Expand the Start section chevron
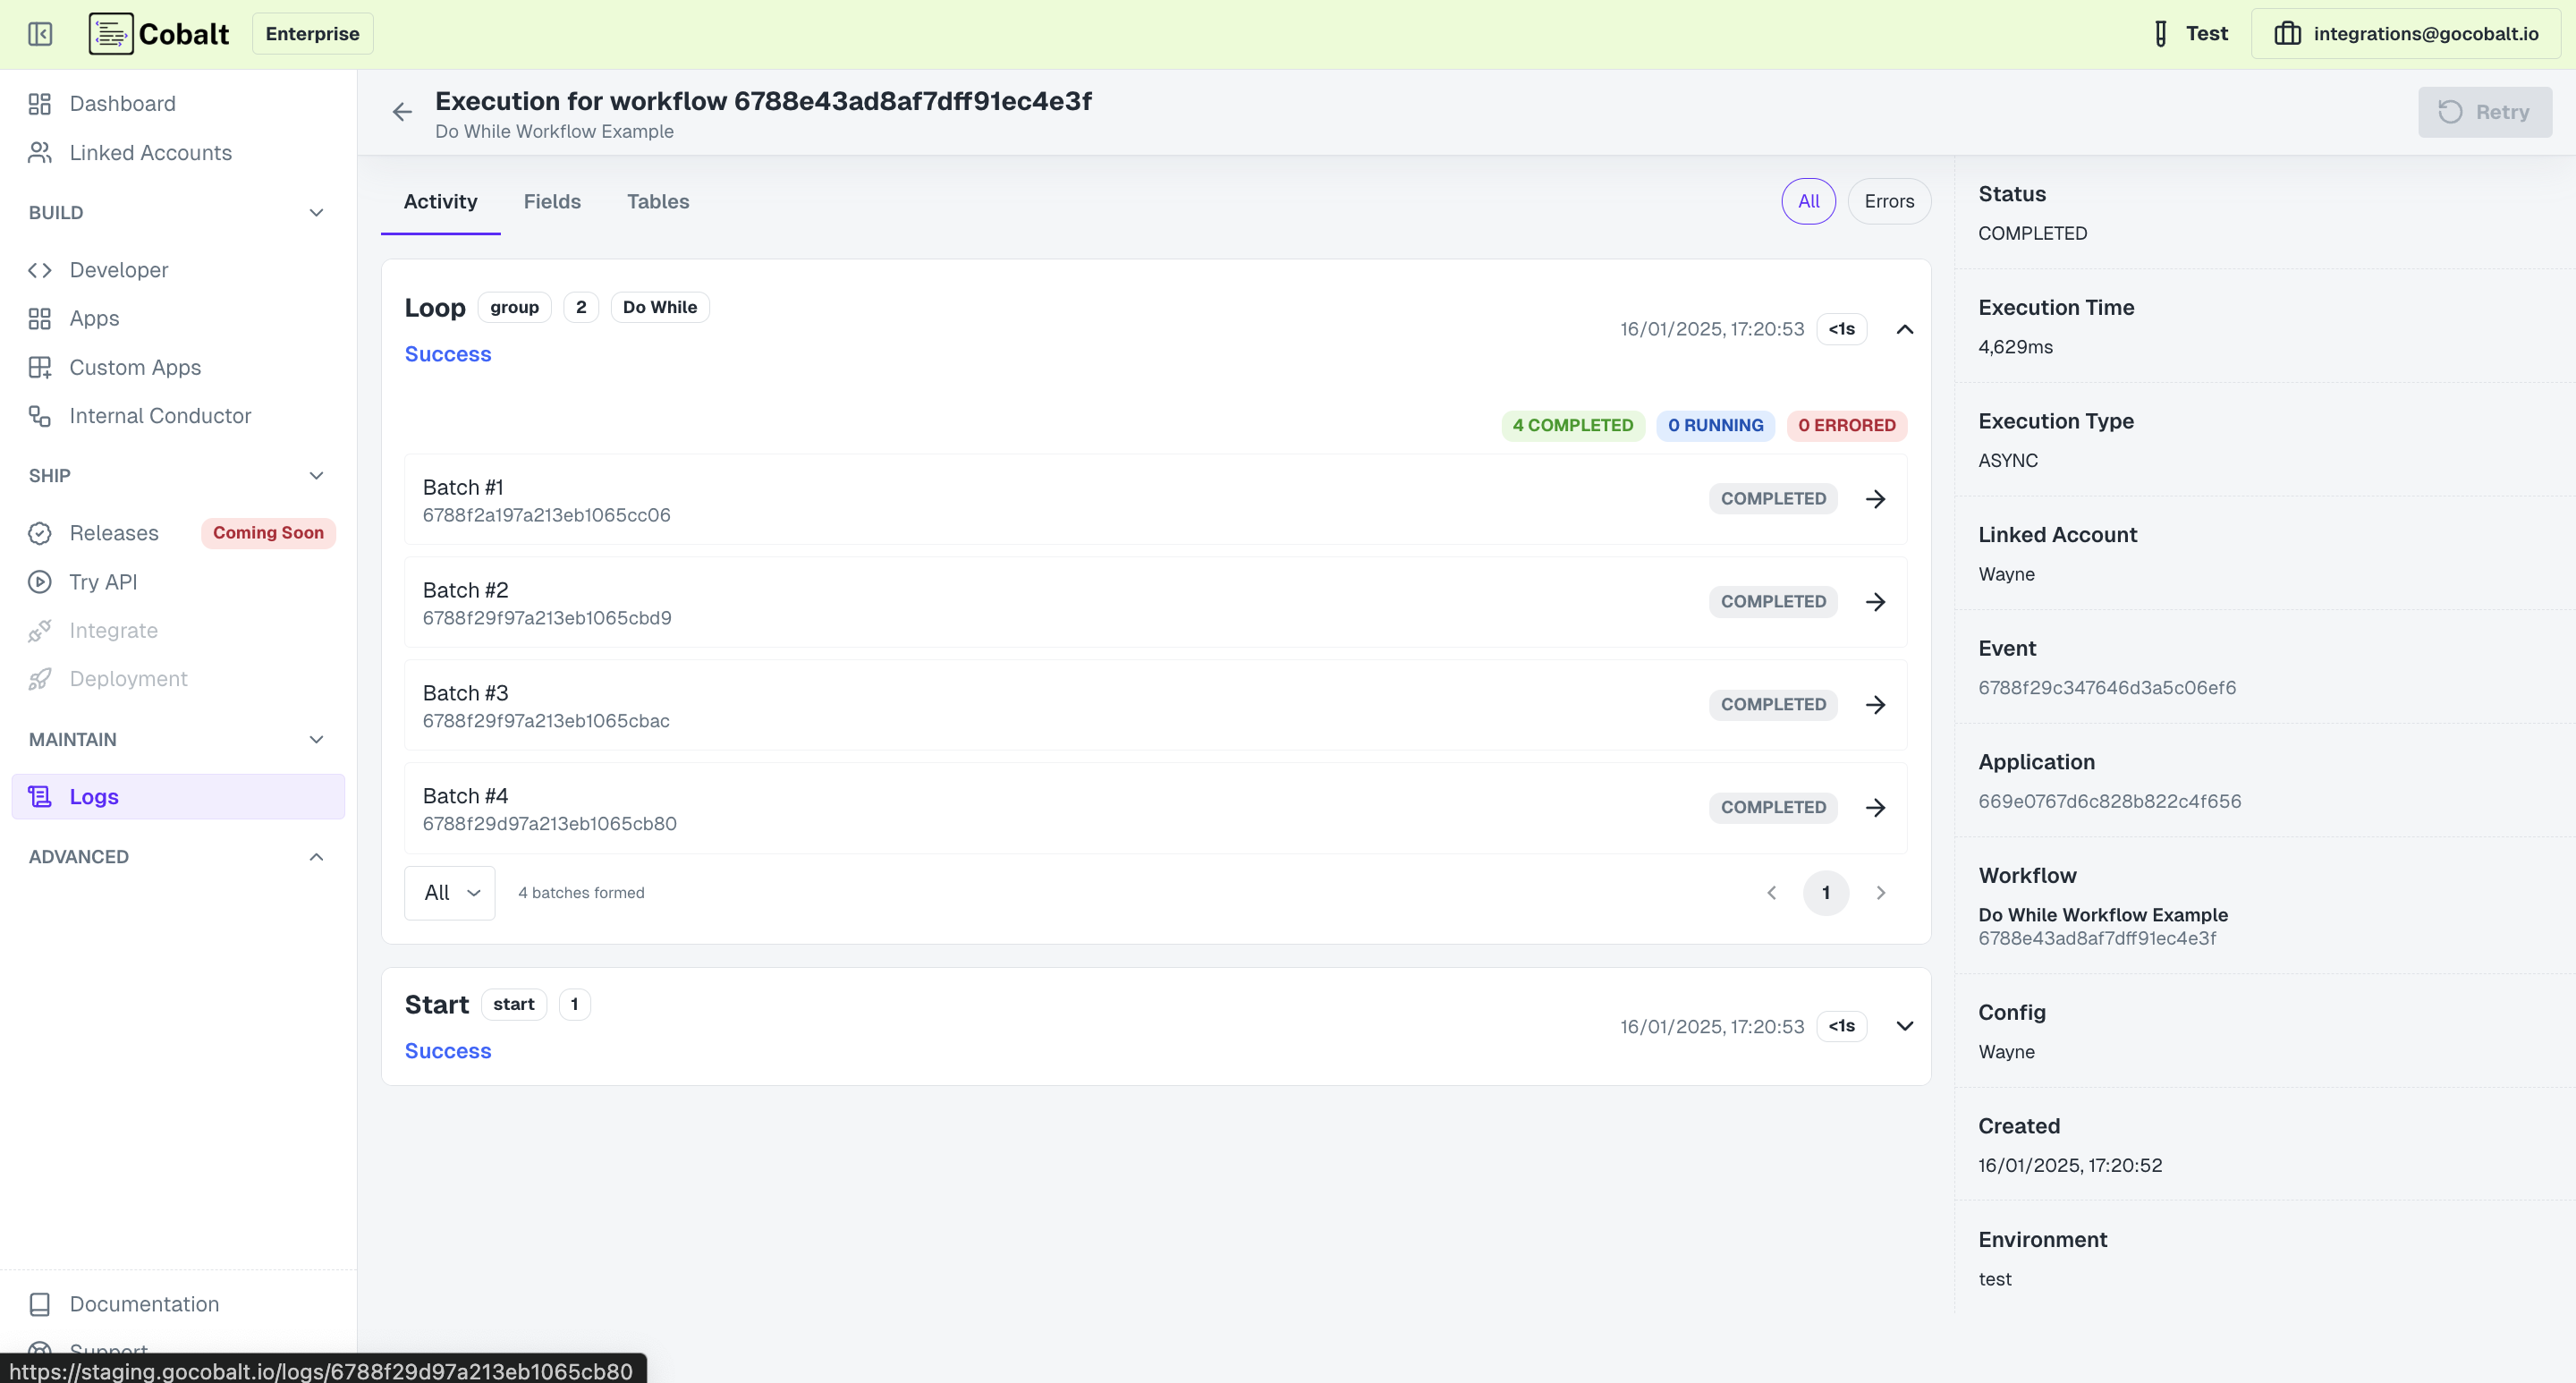The image size is (2576, 1383). coord(1904,1026)
